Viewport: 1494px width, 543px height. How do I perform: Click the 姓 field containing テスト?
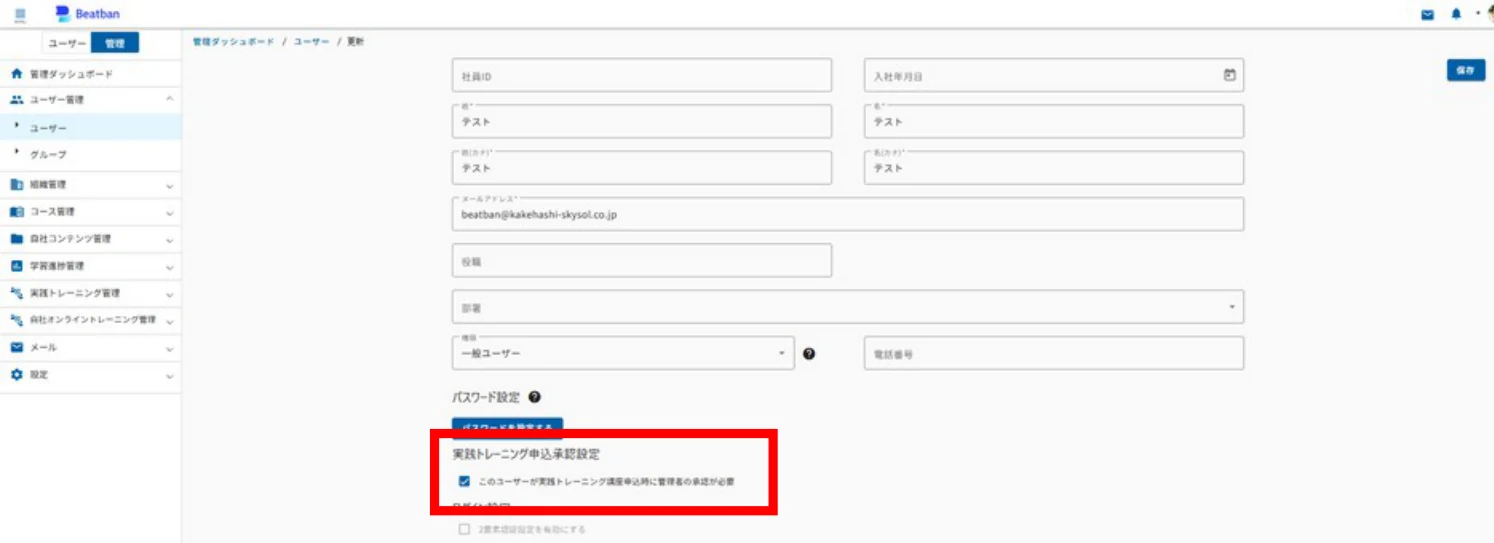[x=642, y=121]
